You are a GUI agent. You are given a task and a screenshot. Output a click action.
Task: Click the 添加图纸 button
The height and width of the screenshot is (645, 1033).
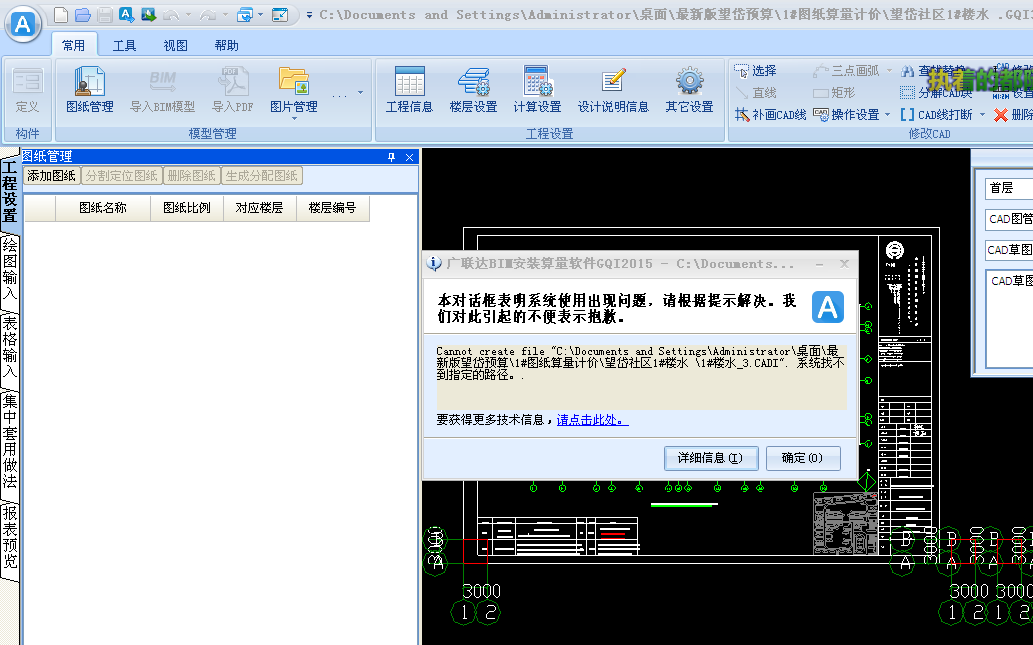pyautogui.click(x=51, y=176)
